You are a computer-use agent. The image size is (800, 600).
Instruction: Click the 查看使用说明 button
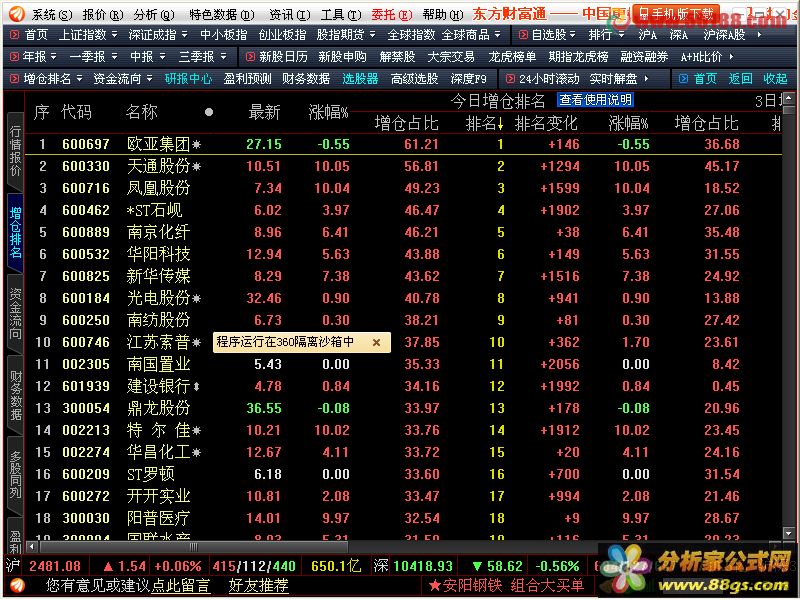tap(595, 99)
